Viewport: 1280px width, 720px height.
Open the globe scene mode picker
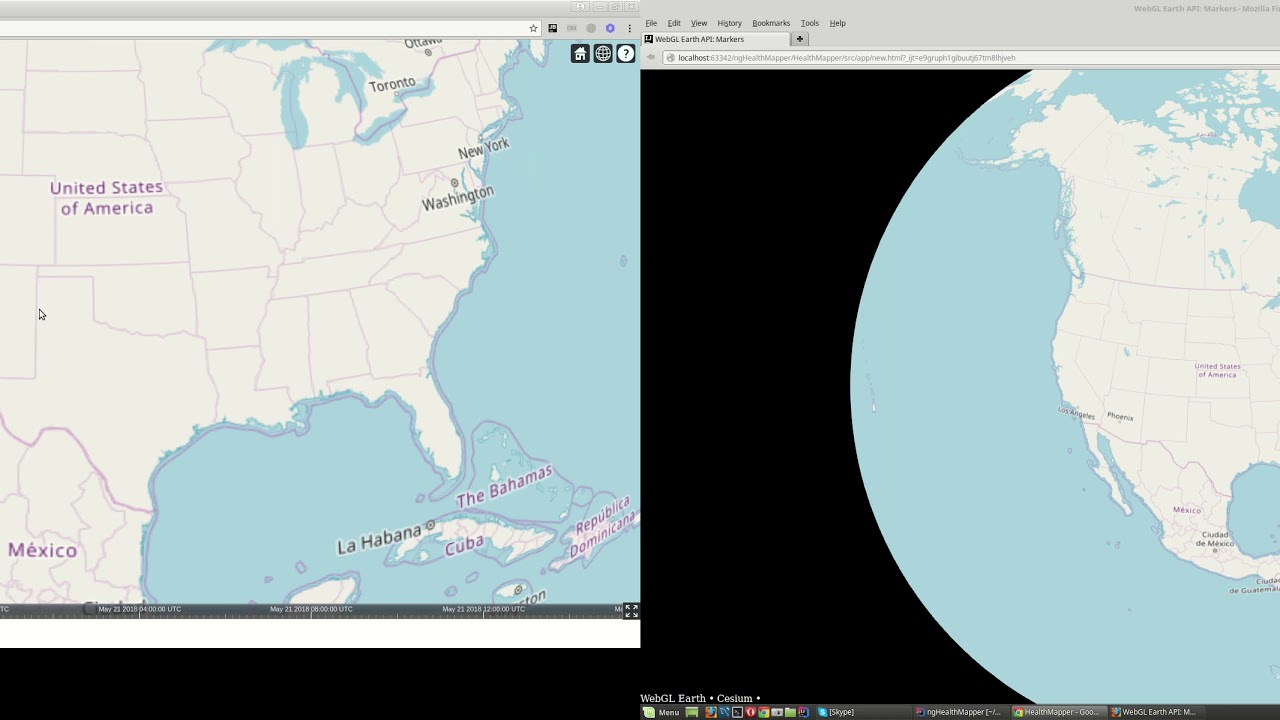[603, 54]
